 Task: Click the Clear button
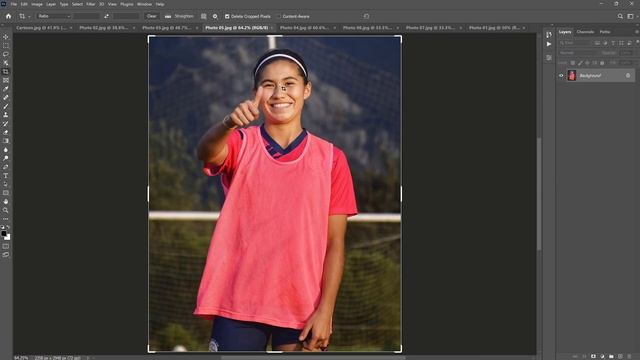tap(151, 16)
